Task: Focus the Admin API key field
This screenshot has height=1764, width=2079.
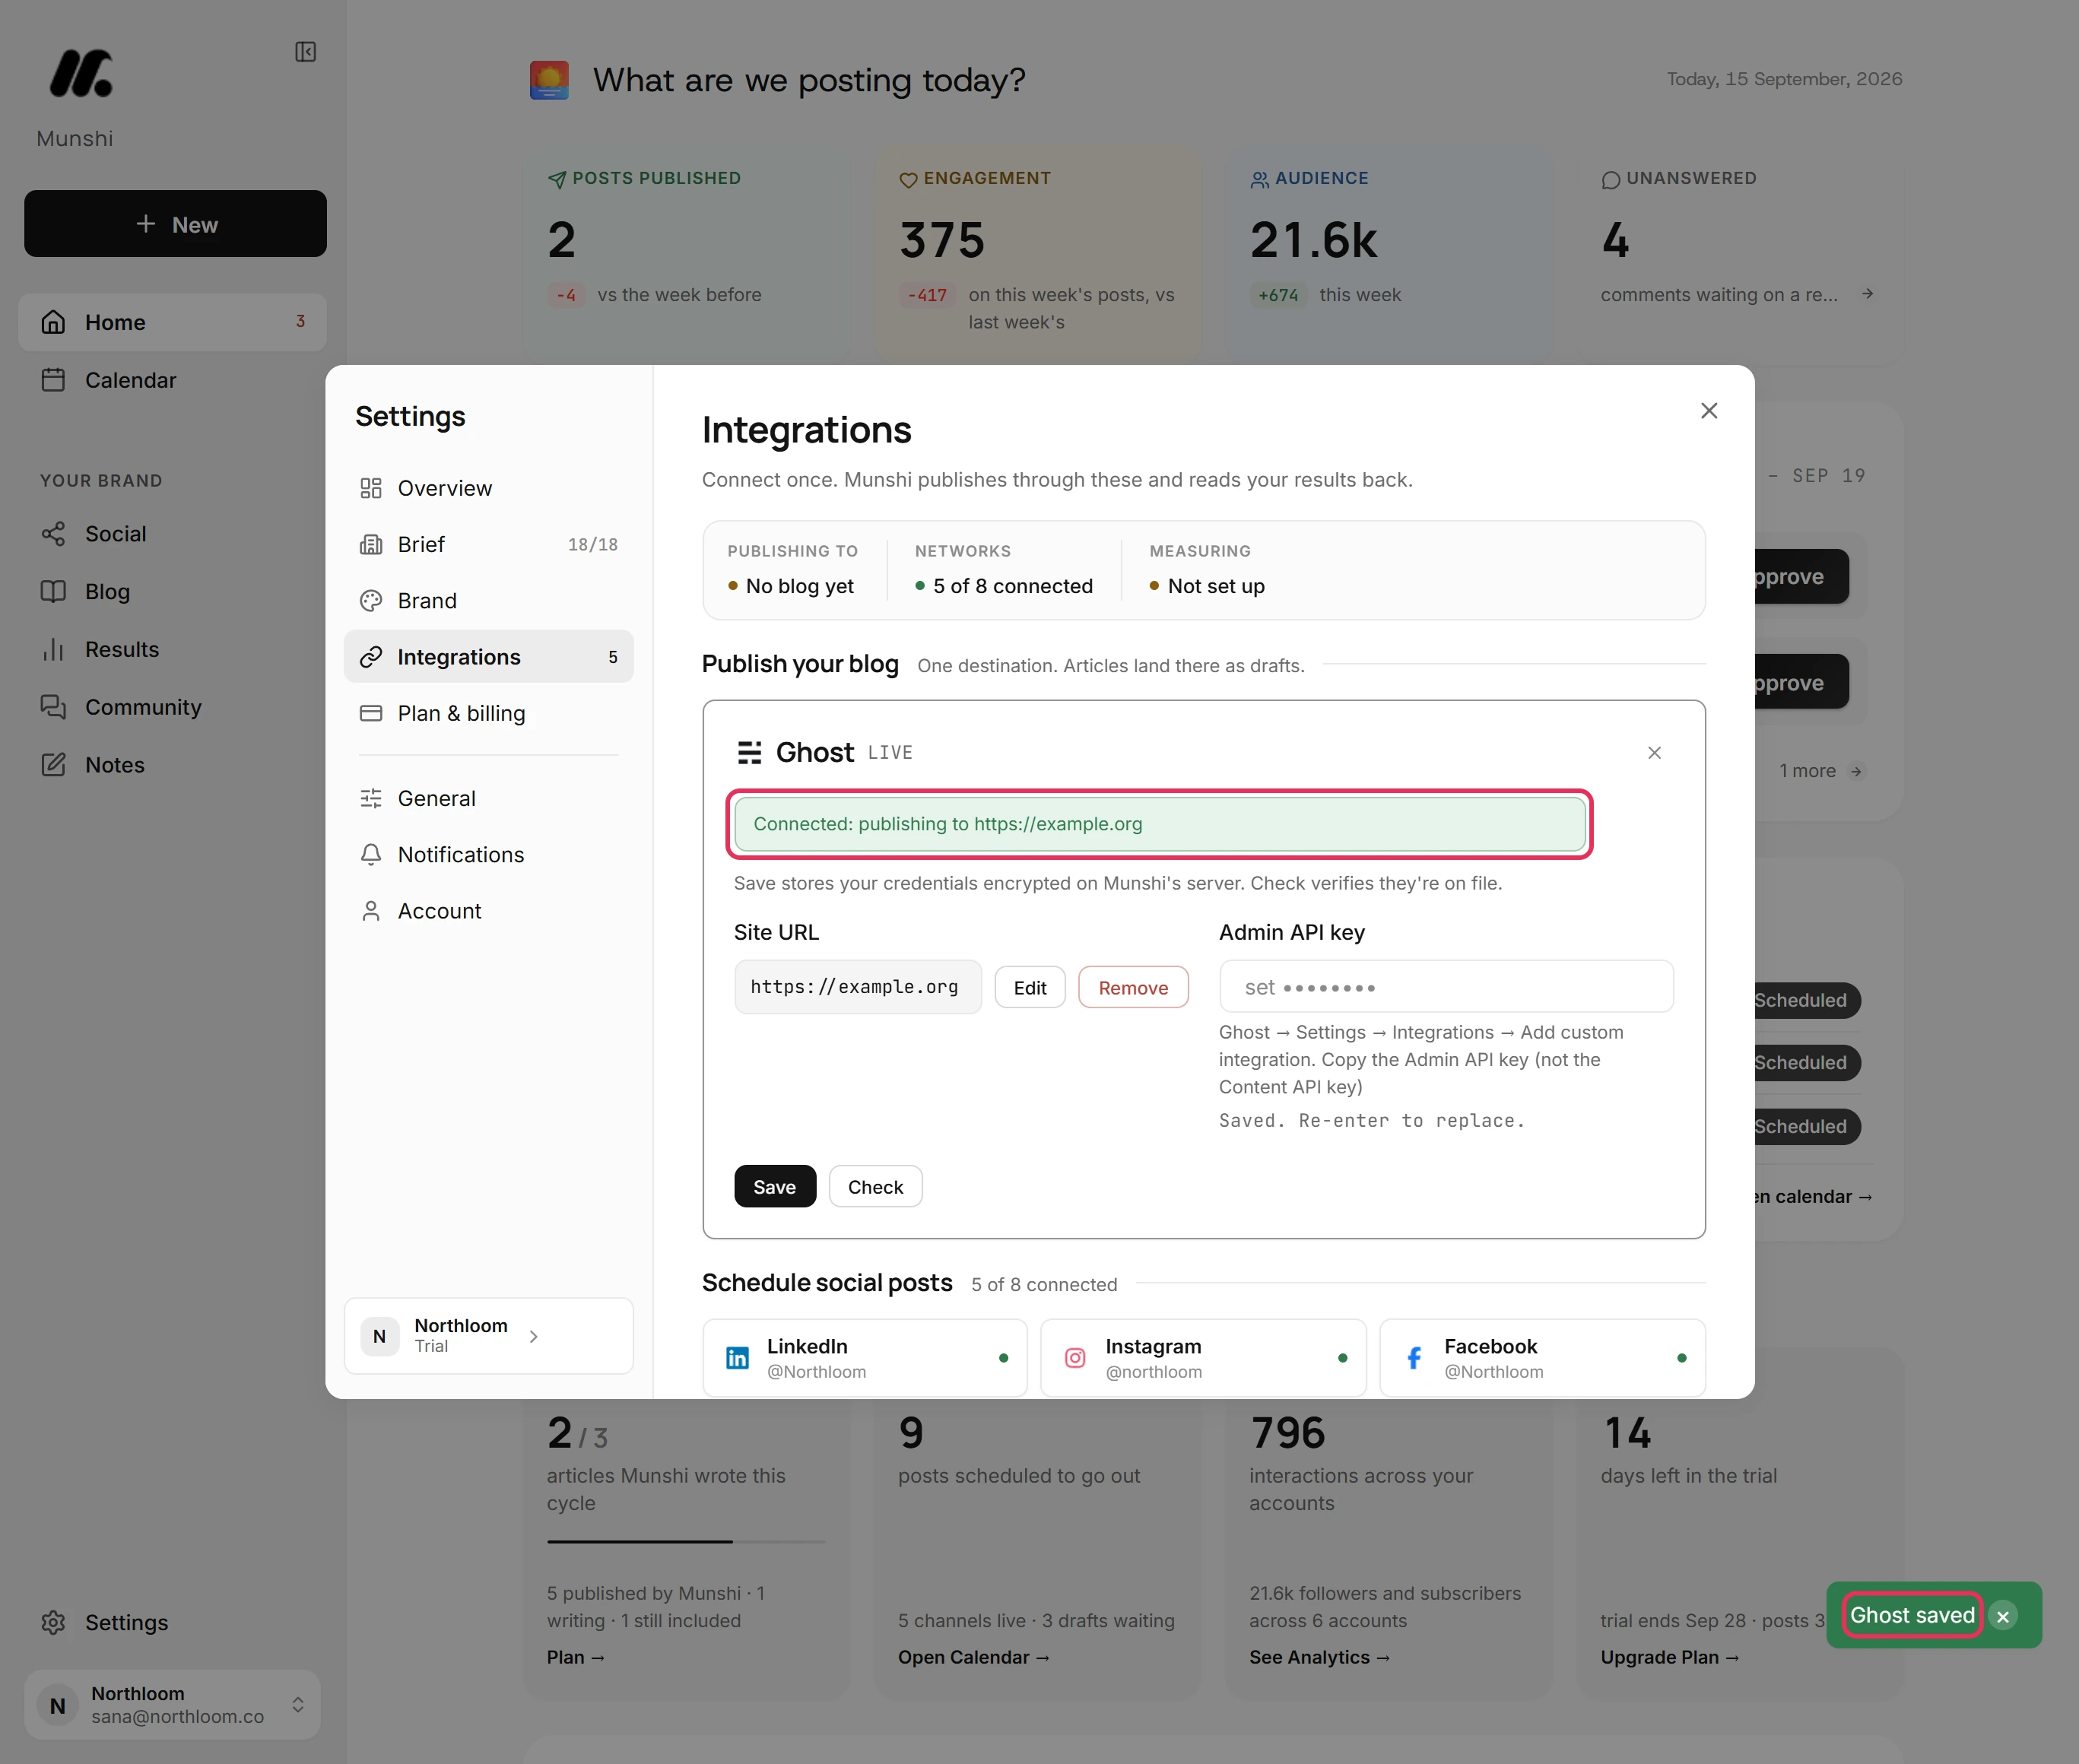Action: click(x=1446, y=987)
